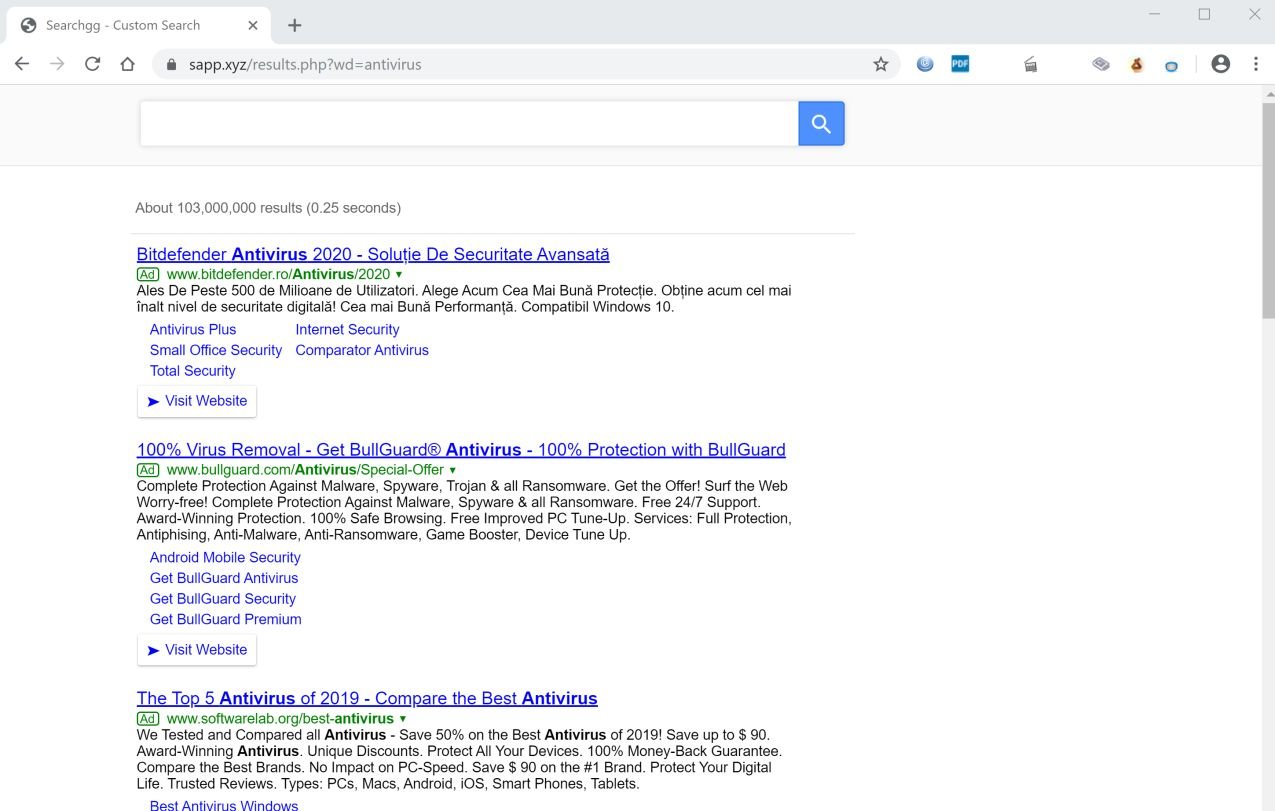1275x811 pixels.
Task: Click the About 103,000,000 results text
Action: [268, 208]
